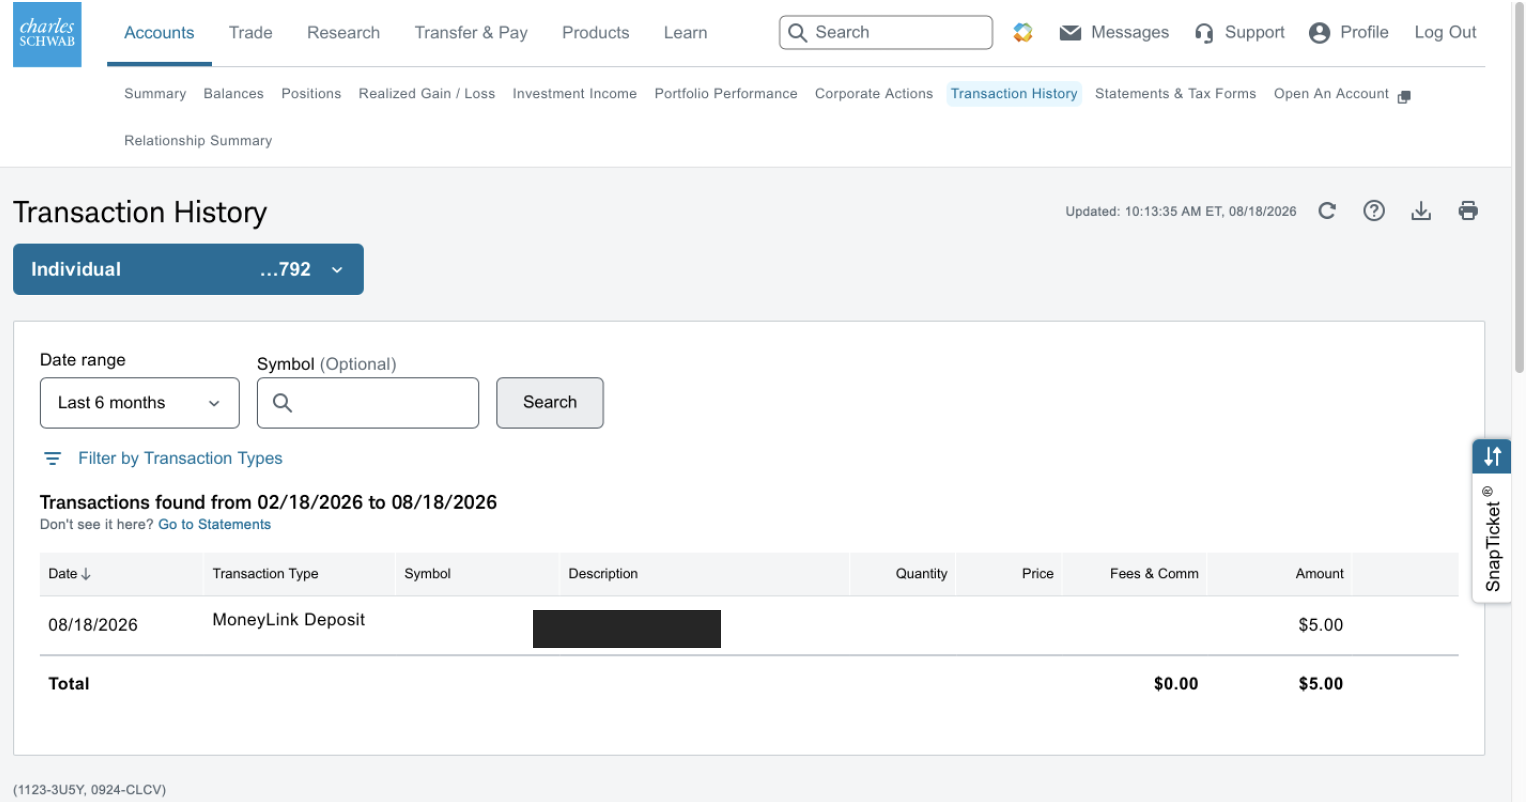Click the Quantity column header
The image size is (1530, 802).
[921, 574]
